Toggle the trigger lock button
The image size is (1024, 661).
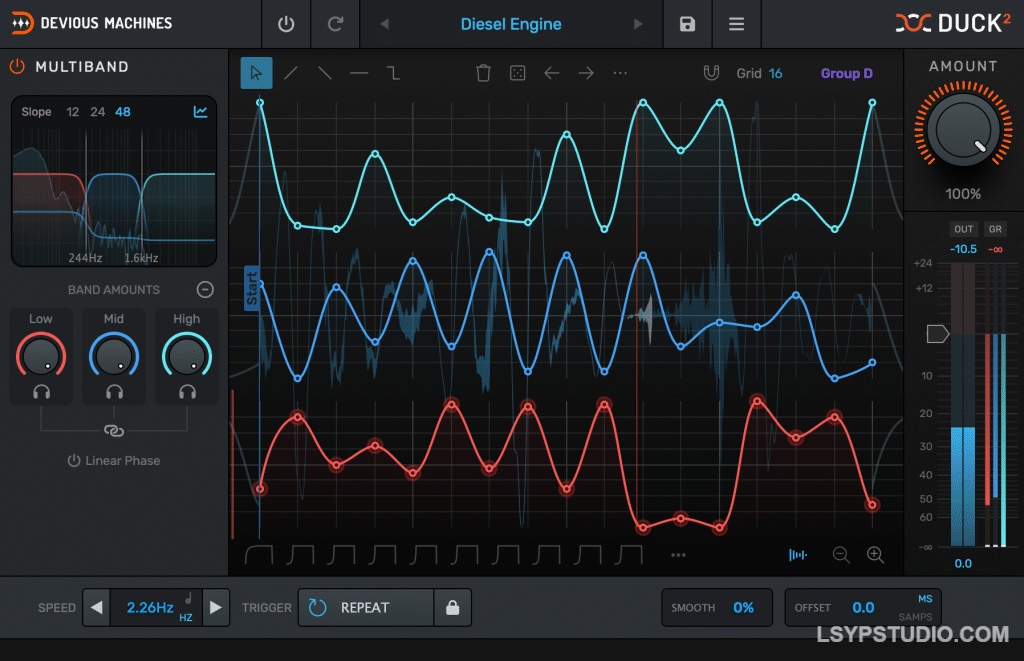pos(452,607)
